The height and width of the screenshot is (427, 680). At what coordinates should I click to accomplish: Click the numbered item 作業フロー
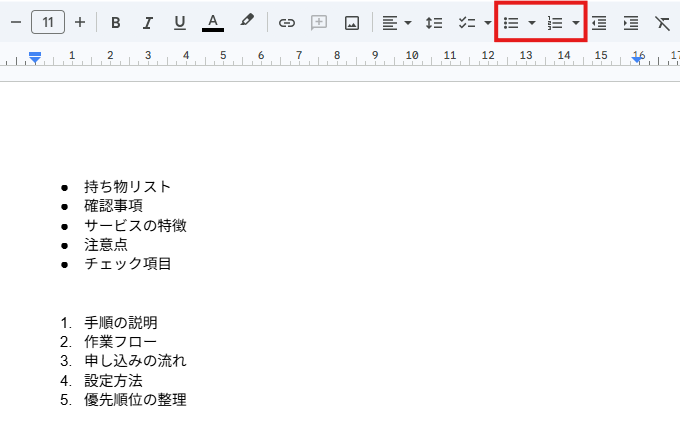(x=121, y=342)
